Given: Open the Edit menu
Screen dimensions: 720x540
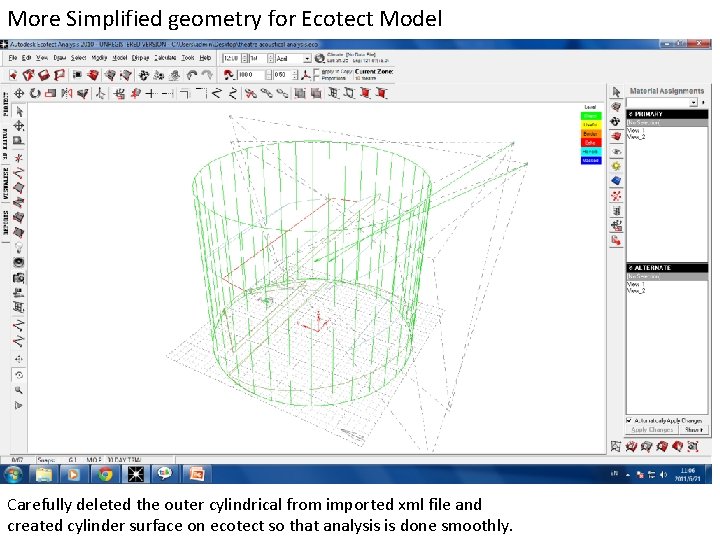Looking at the screenshot, I should click(x=27, y=58).
